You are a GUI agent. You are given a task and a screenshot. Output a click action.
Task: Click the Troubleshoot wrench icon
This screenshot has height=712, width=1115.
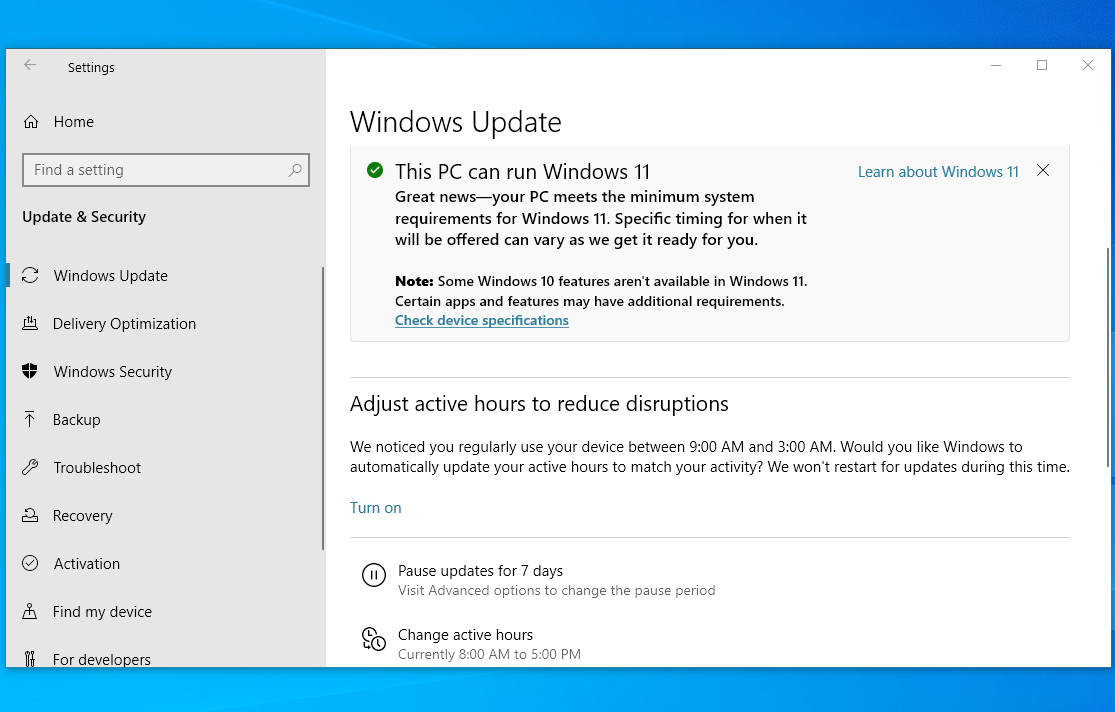[x=30, y=468]
